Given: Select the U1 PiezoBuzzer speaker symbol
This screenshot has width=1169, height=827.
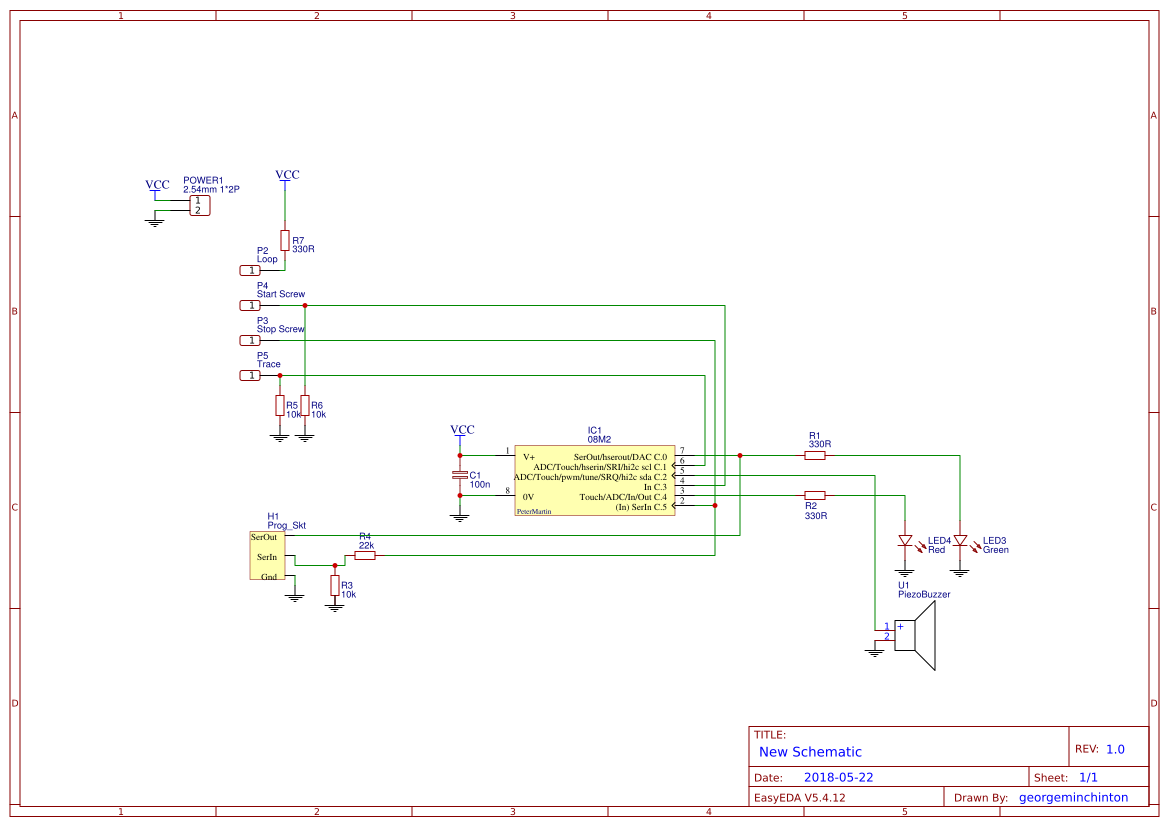Looking at the screenshot, I should (914, 636).
